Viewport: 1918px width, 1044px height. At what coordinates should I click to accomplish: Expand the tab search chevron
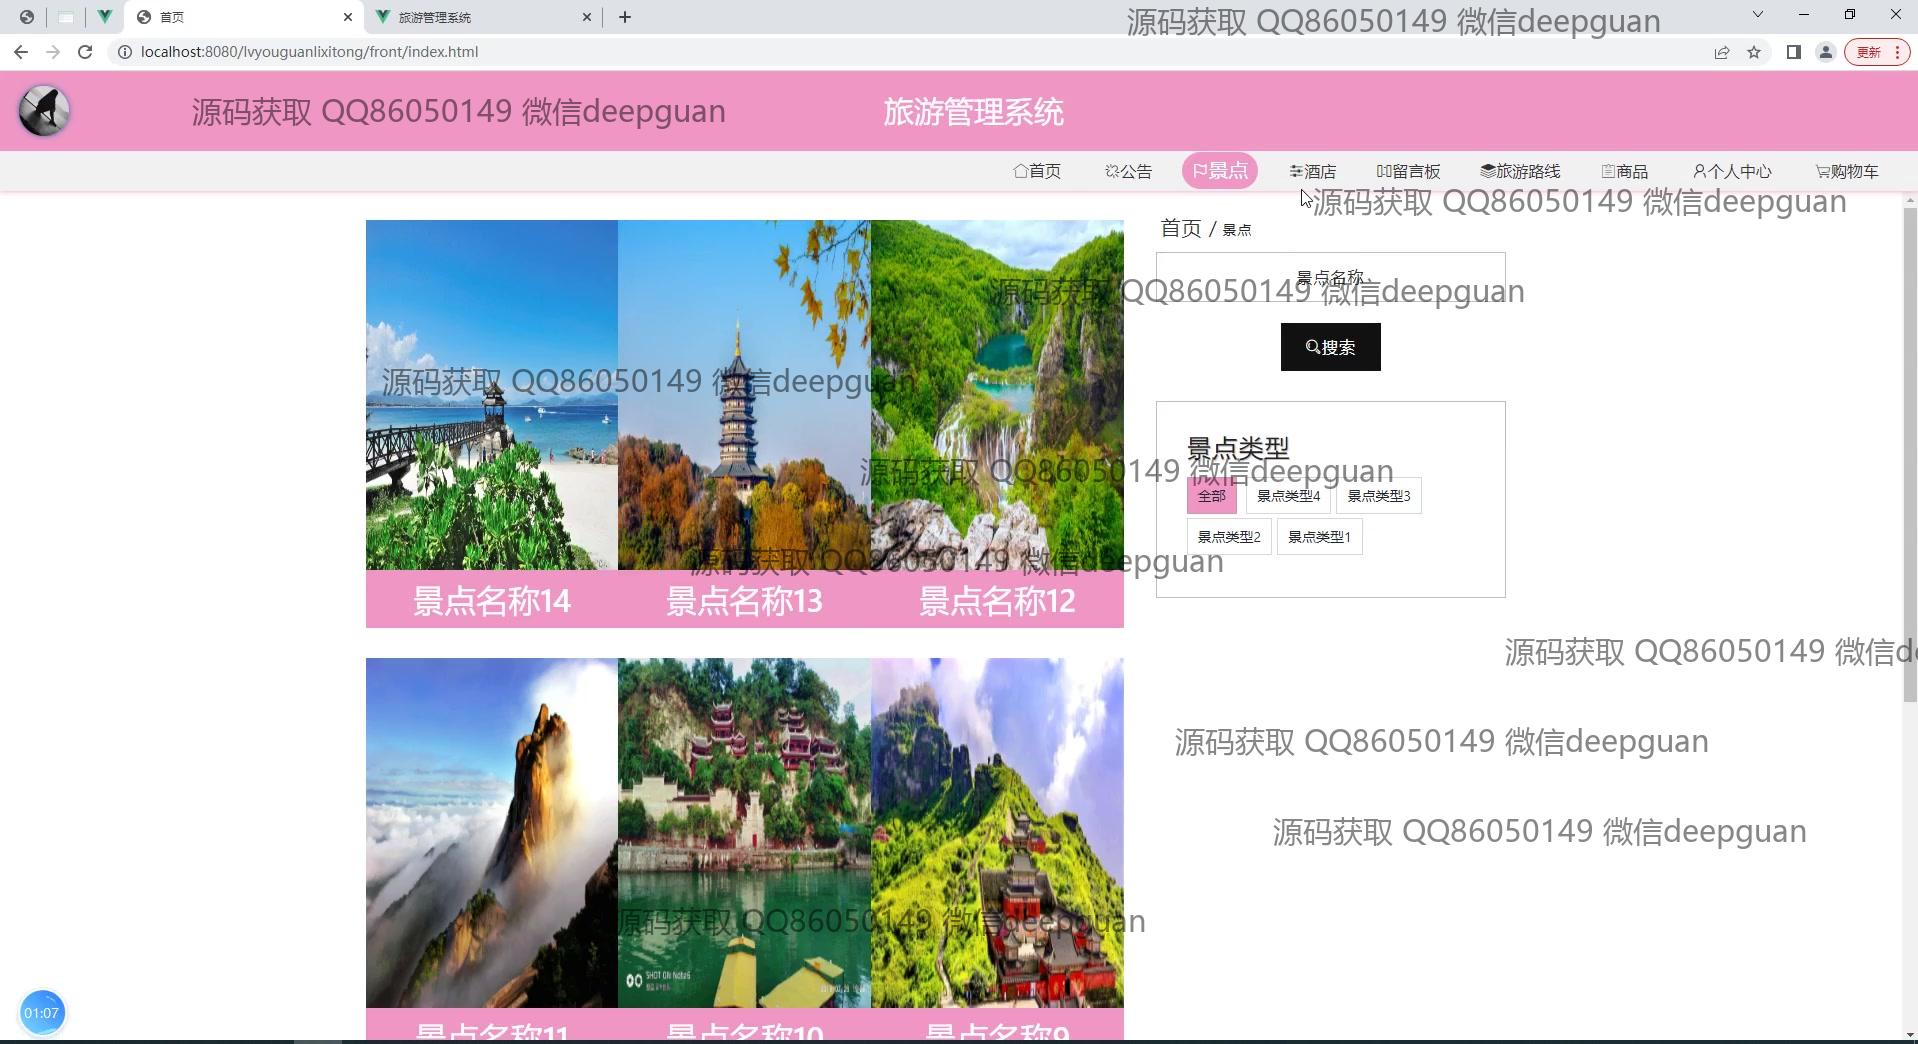pos(1758,15)
